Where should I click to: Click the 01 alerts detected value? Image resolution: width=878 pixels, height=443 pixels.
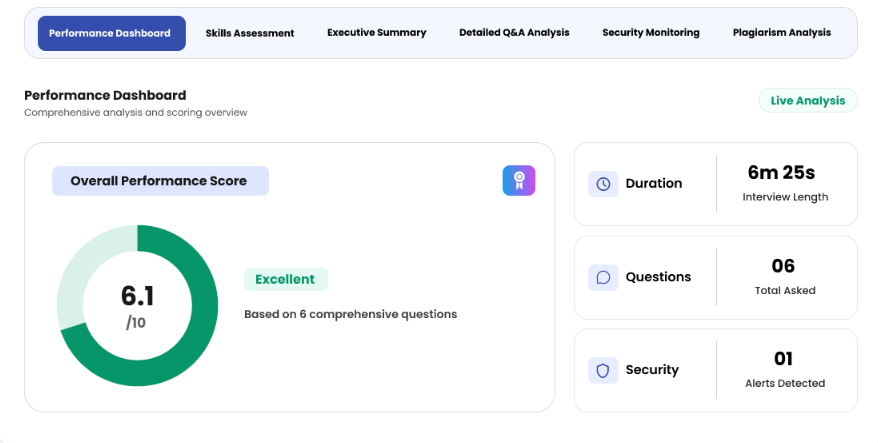(784, 359)
